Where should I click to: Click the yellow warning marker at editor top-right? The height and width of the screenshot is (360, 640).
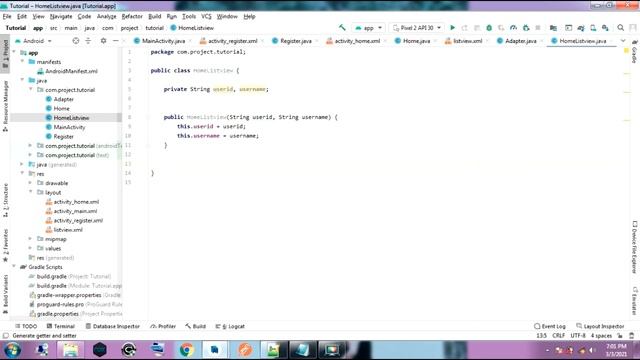tap(627, 51)
